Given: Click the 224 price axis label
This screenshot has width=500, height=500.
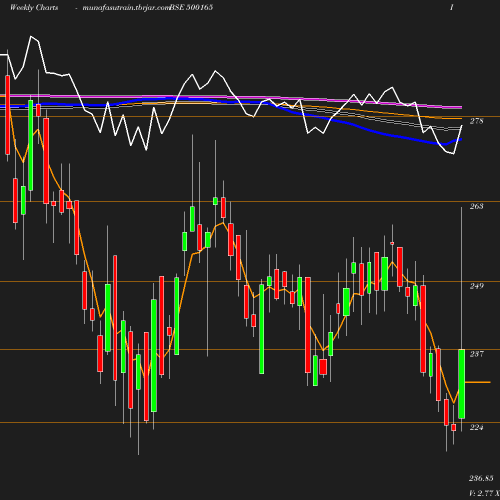Looking at the screenshot, I should 476,427.
